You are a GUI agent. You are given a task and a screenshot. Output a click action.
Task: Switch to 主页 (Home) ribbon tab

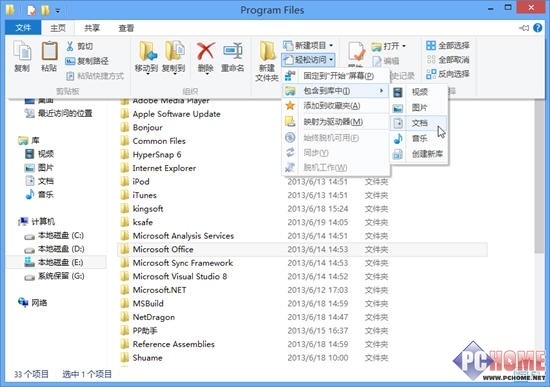58,28
